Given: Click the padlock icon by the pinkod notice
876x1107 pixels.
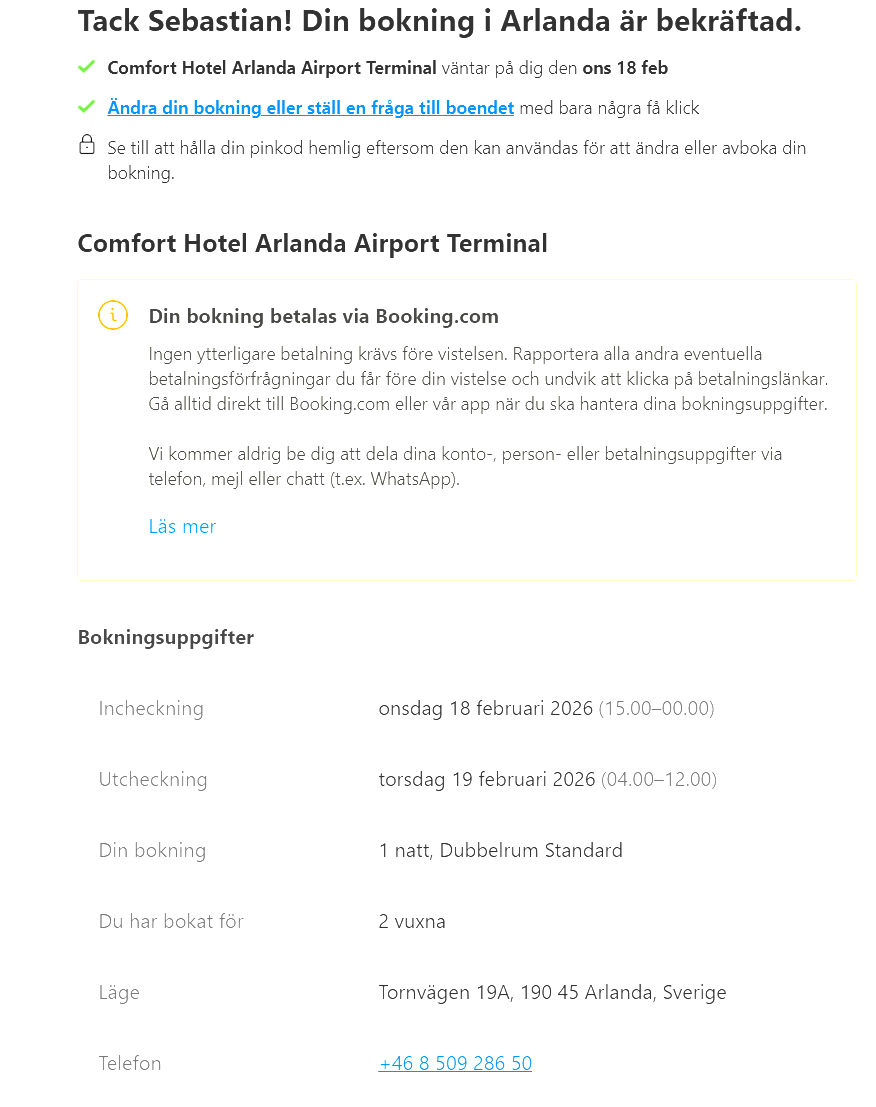Looking at the screenshot, I should point(87,145).
